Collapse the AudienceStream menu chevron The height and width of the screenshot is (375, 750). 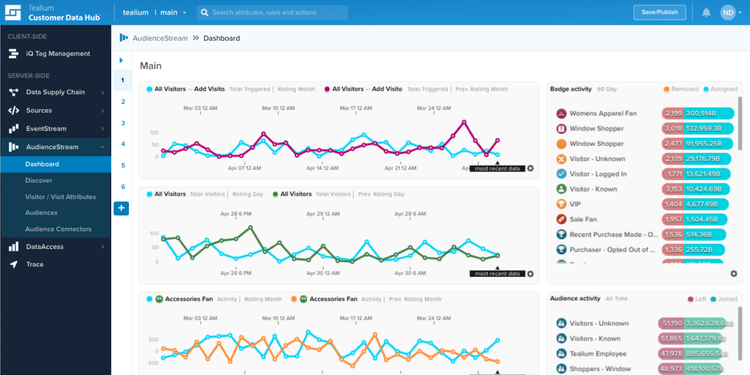pyautogui.click(x=102, y=147)
